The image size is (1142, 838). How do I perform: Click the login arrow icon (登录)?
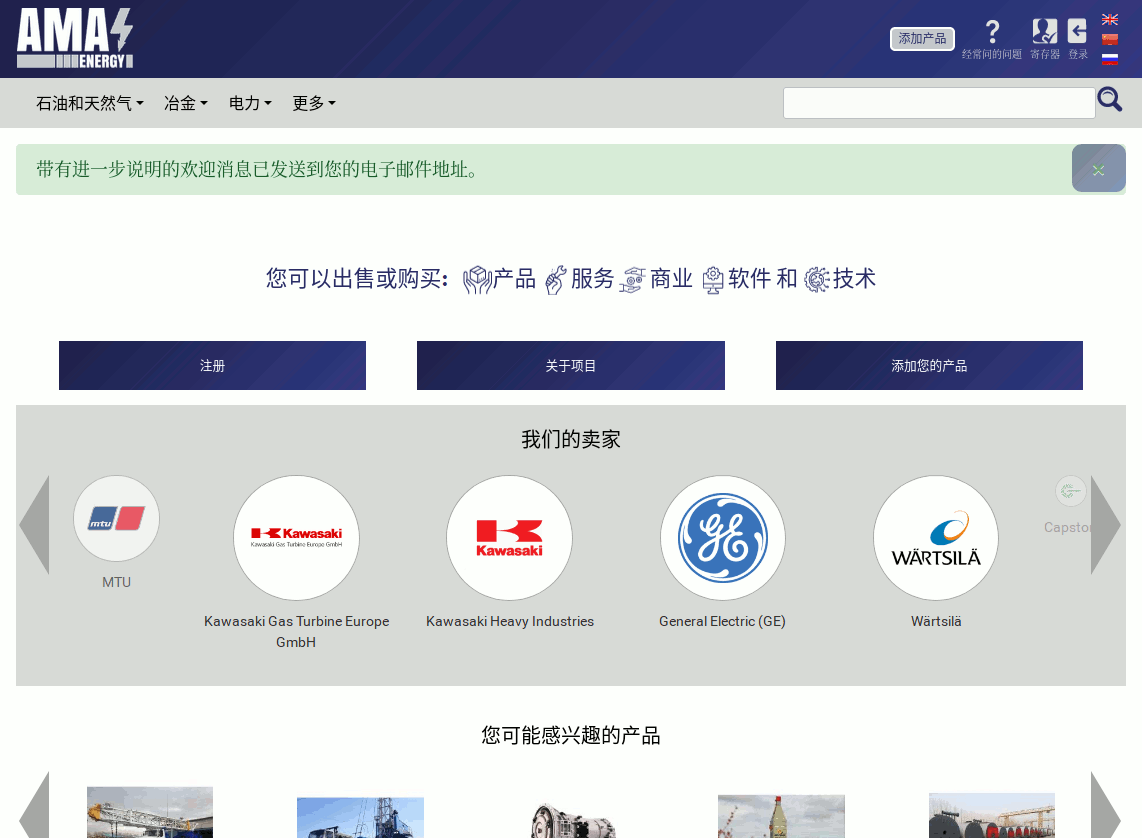tap(1077, 32)
